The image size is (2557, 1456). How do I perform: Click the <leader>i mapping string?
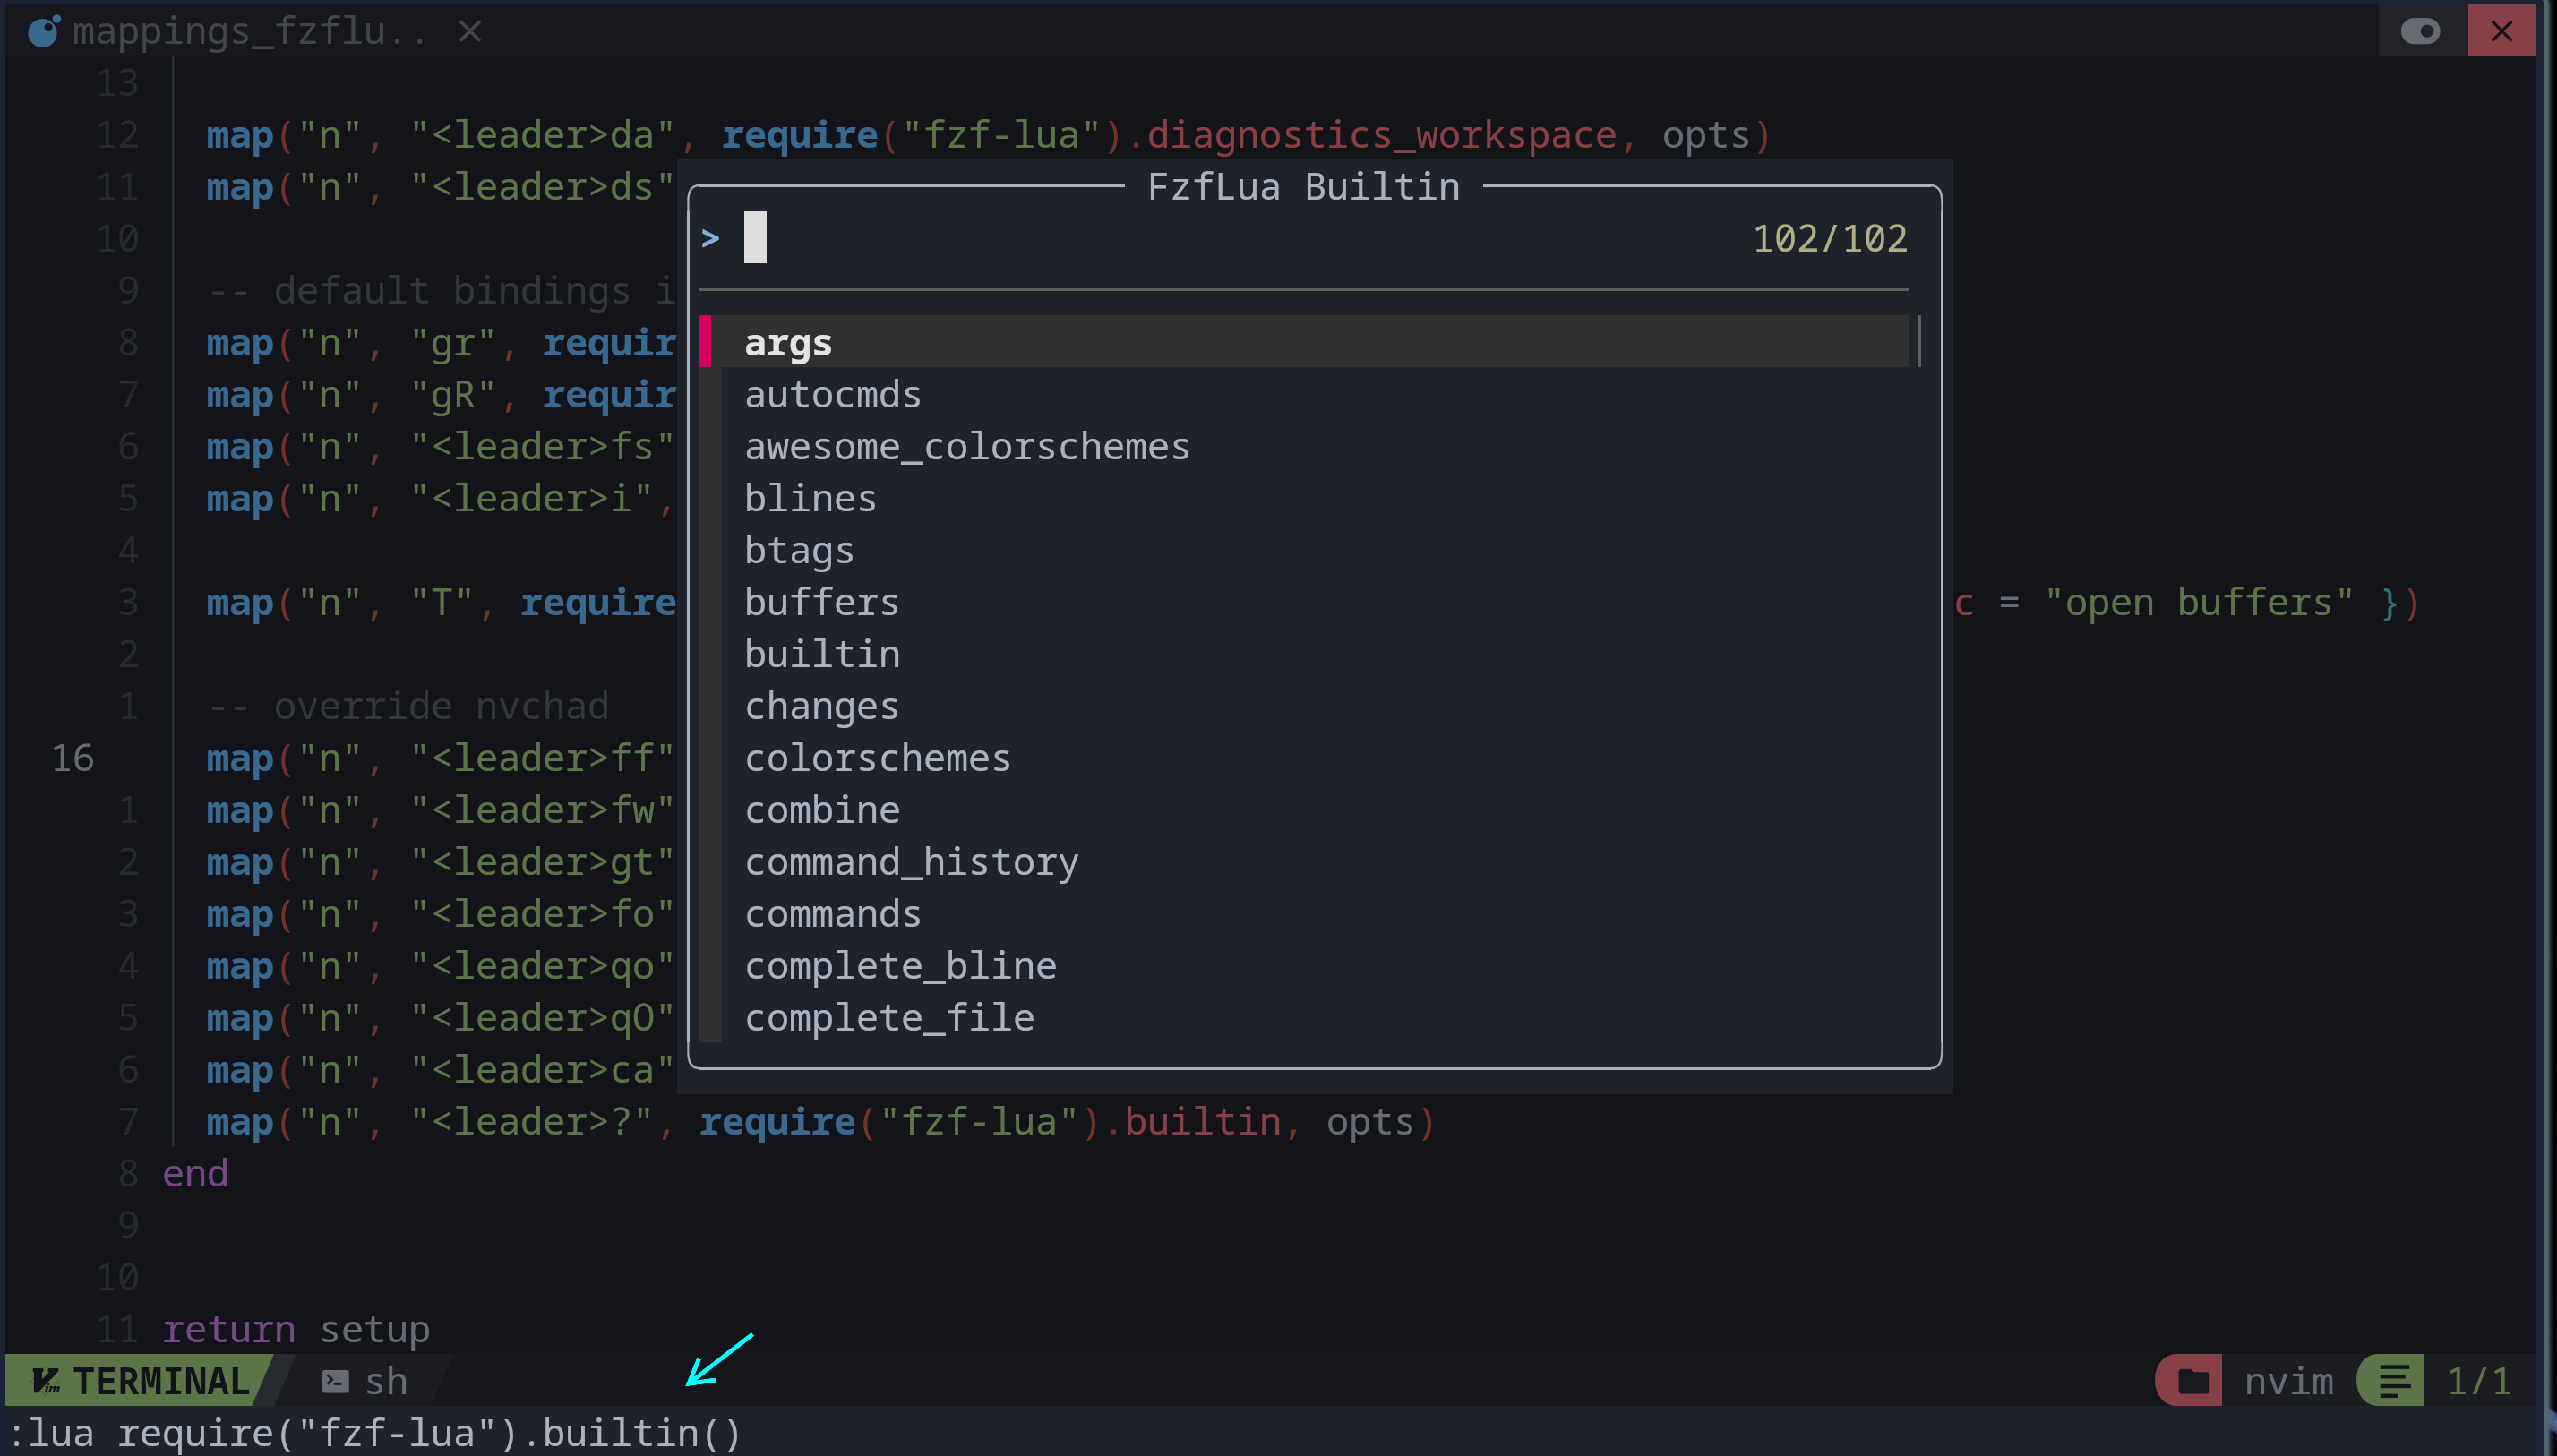[532, 499]
